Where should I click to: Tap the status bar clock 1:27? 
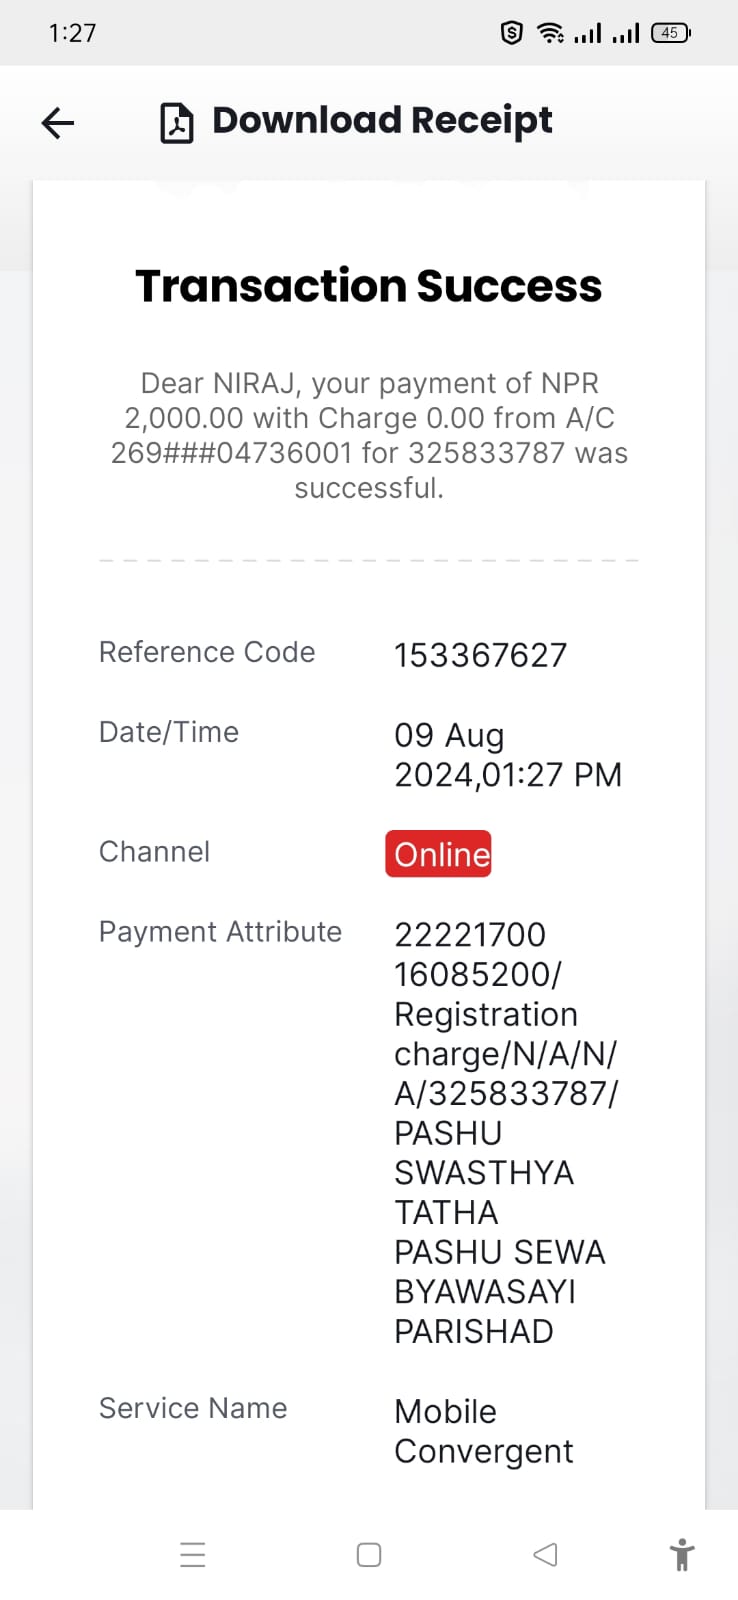(x=72, y=33)
